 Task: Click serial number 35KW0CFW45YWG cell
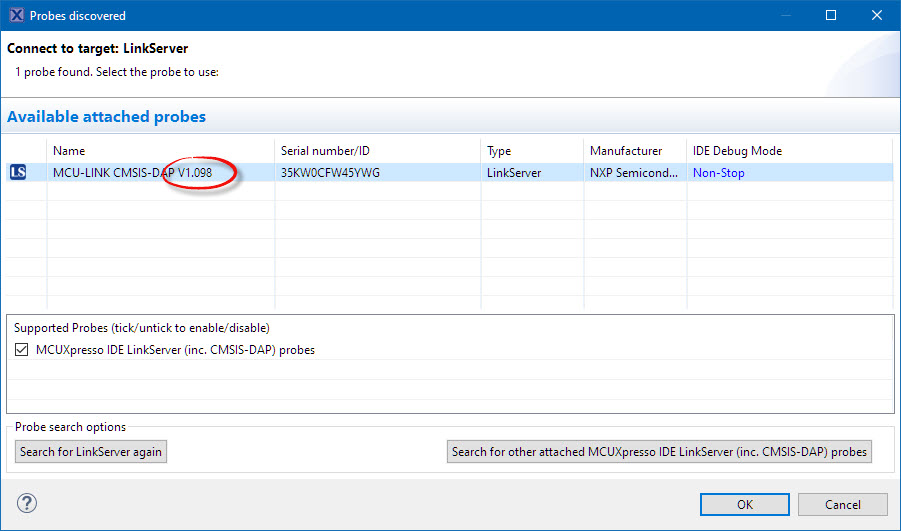[x=330, y=173]
